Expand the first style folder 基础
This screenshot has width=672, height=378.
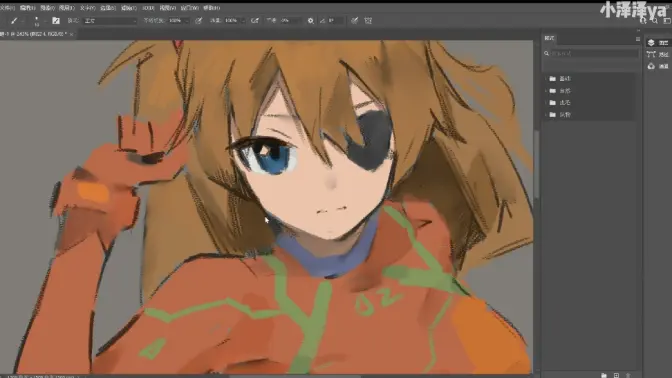tap(546, 79)
